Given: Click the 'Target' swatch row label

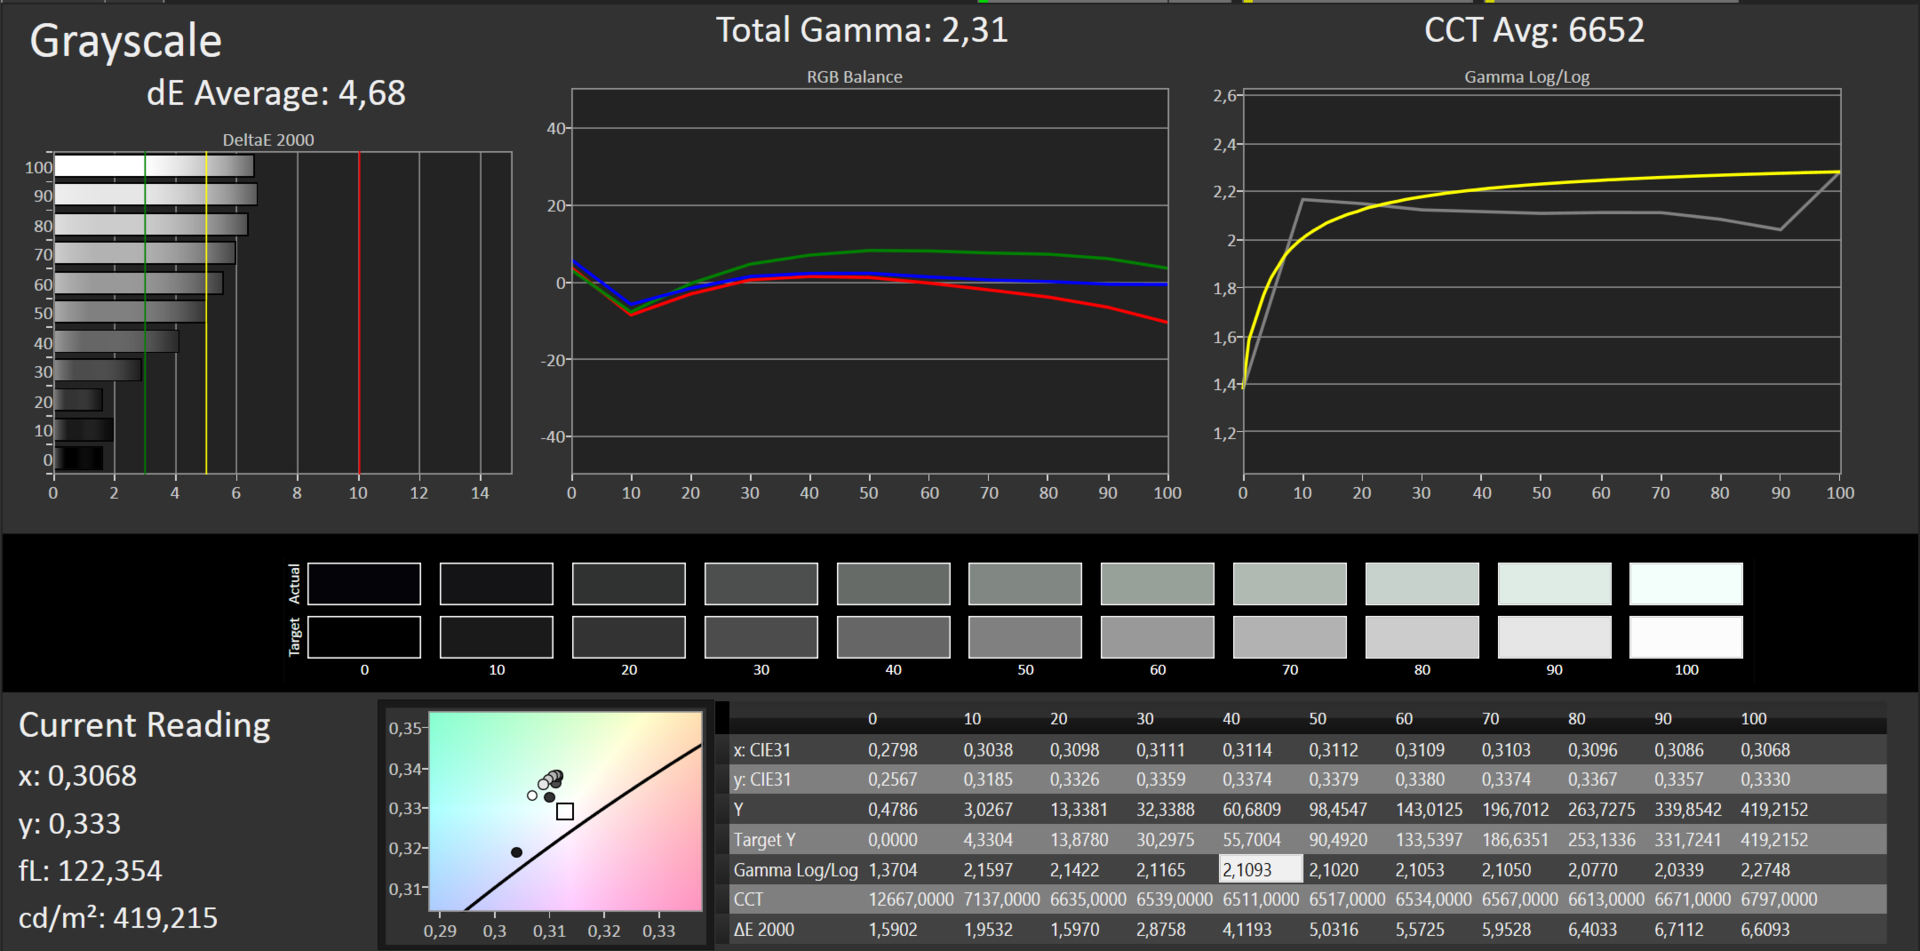Looking at the screenshot, I should pos(295,637).
